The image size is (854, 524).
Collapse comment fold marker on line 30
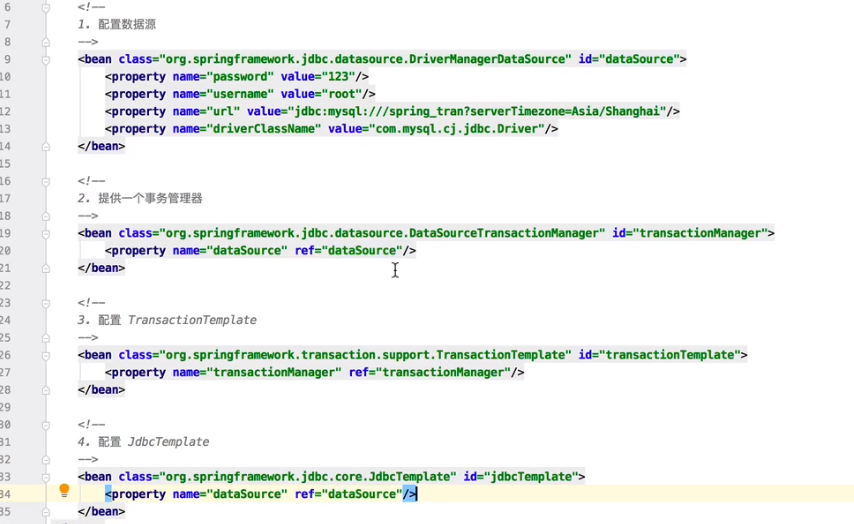46,425
